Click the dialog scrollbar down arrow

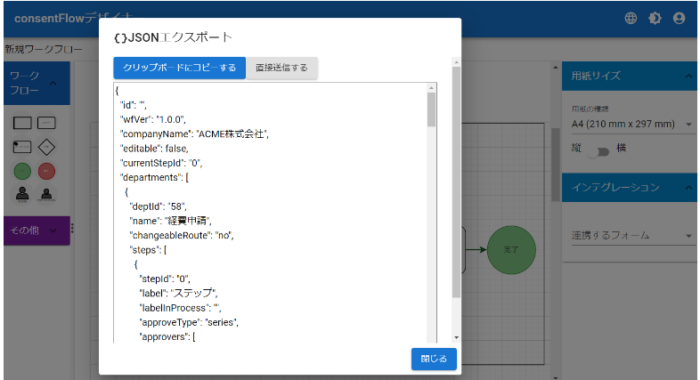click(x=456, y=338)
